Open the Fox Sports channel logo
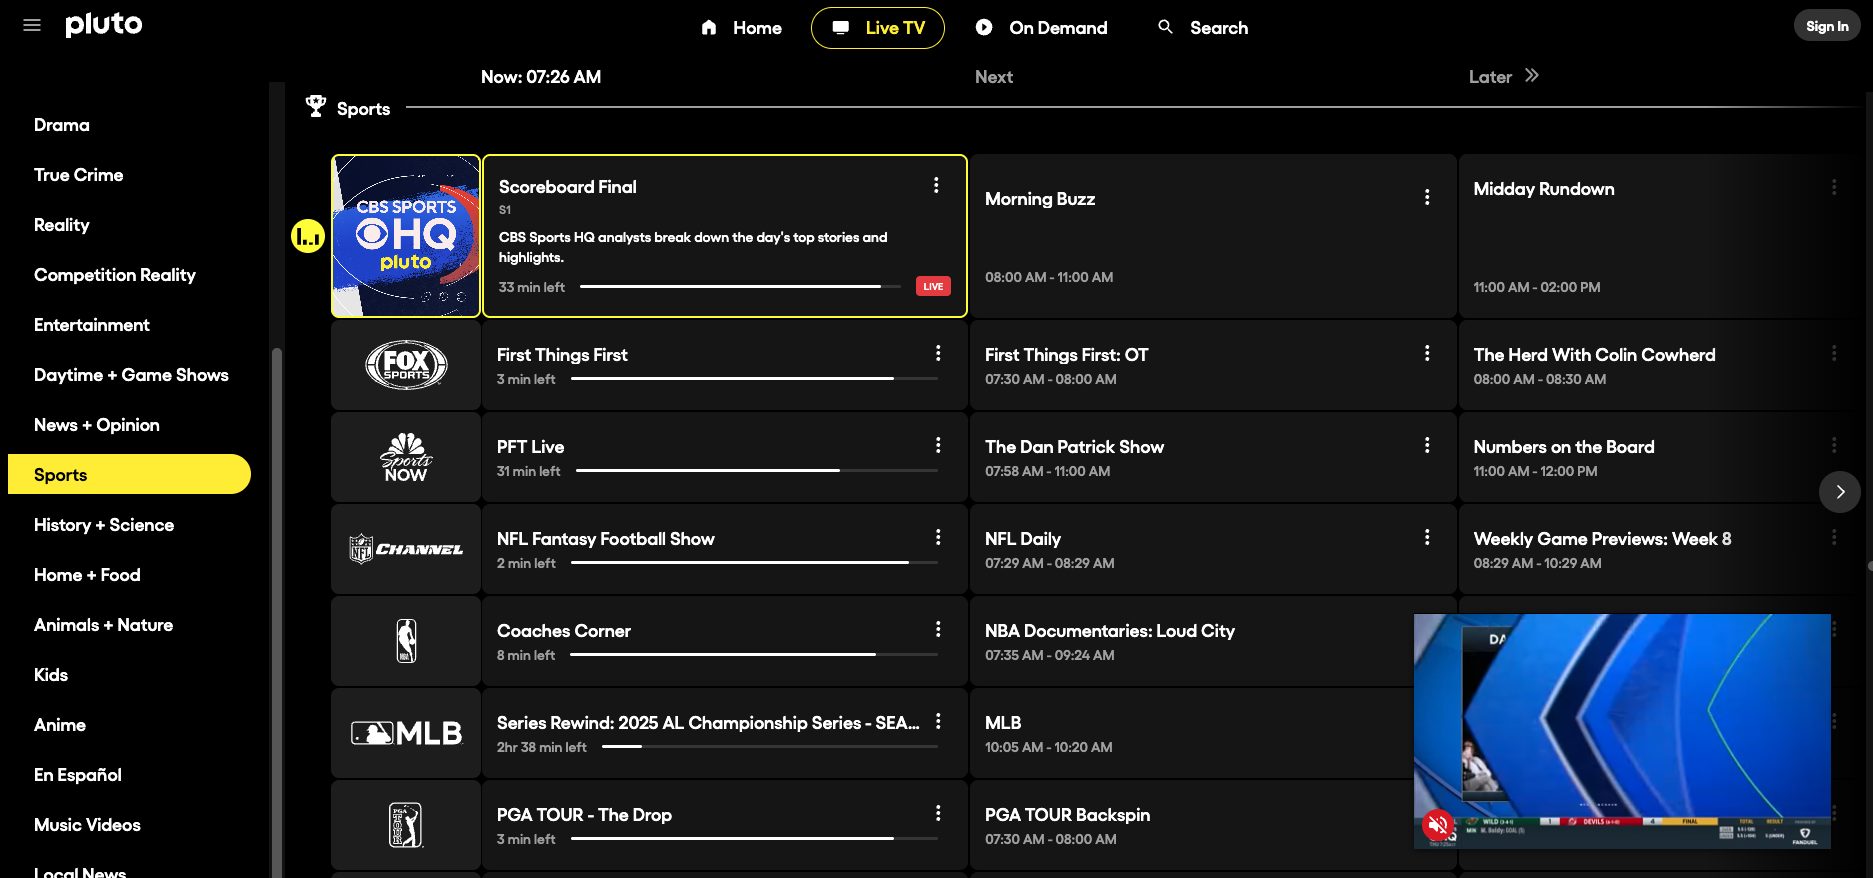The image size is (1873, 878). pyautogui.click(x=406, y=365)
